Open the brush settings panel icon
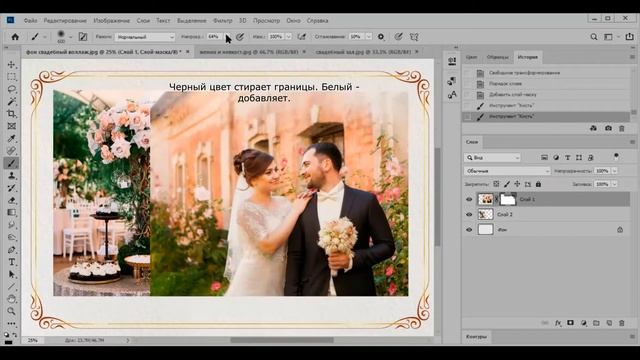 tap(83, 37)
